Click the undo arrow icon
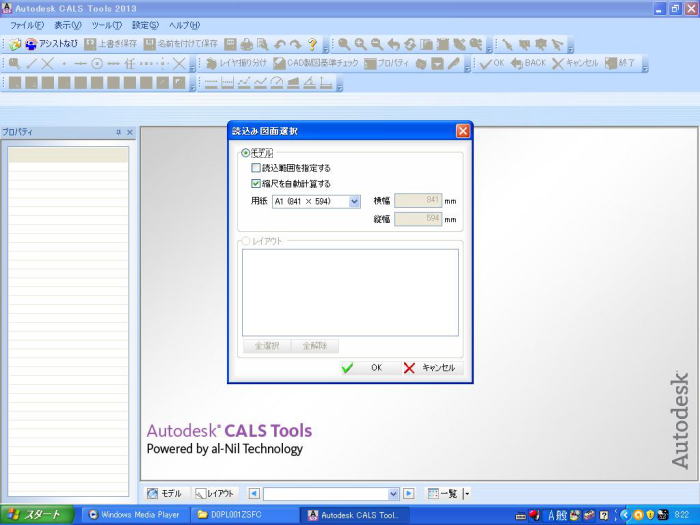700x525 pixels. click(279, 44)
